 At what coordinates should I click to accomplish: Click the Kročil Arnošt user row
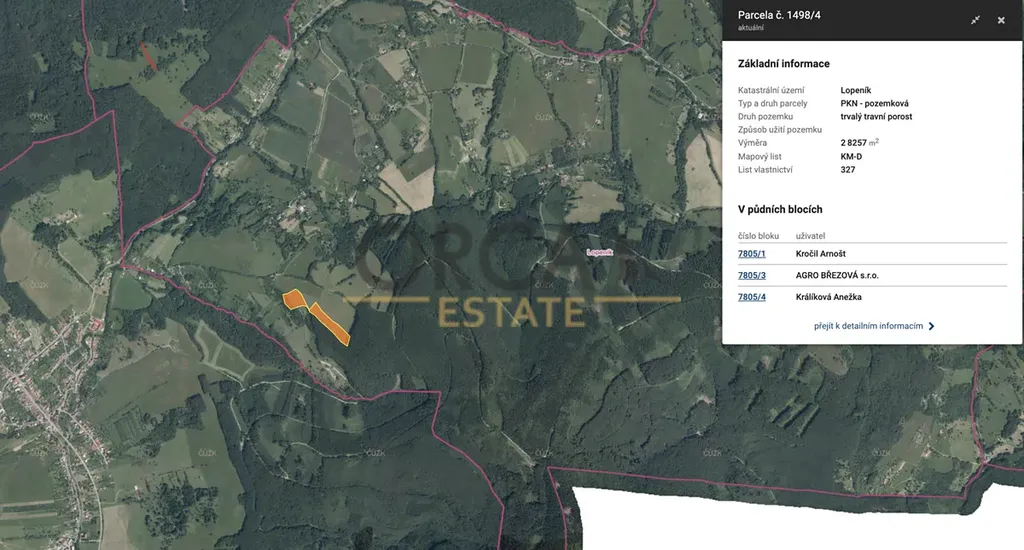[x=823, y=254]
